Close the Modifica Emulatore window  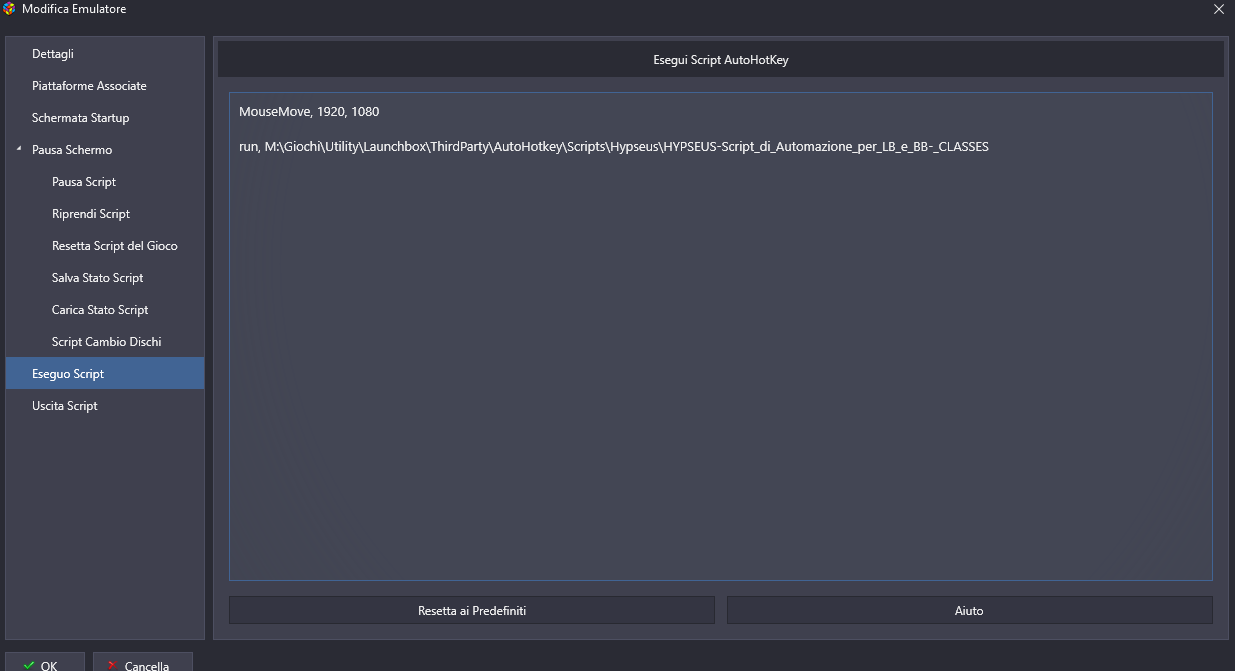pyautogui.click(x=1218, y=9)
